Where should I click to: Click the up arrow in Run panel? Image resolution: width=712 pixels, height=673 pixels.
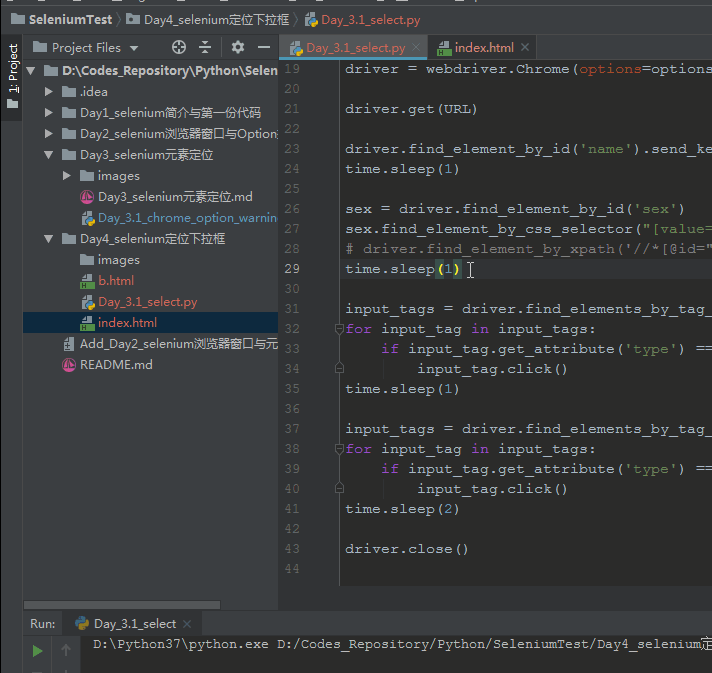click(x=66, y=650)
